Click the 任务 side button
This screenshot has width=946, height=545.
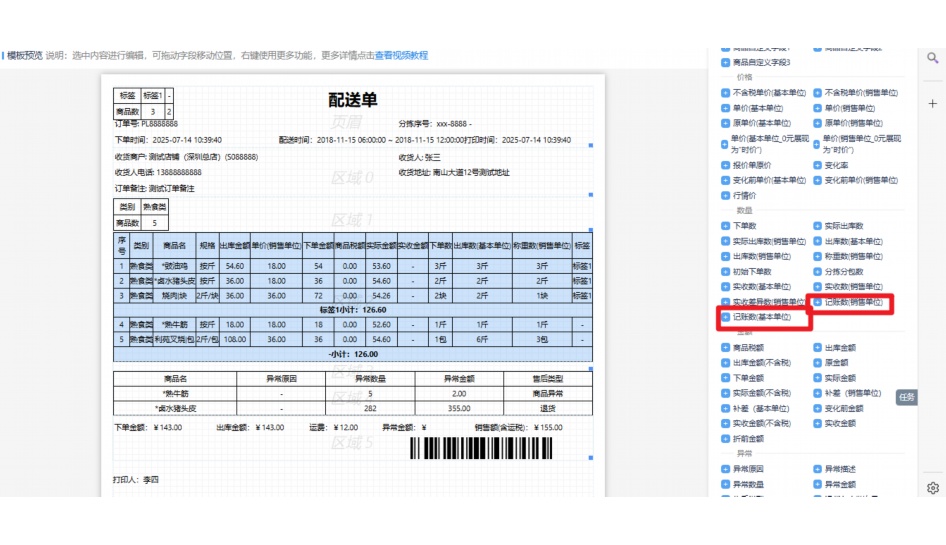pyautogui.click(x=906, y=397)
